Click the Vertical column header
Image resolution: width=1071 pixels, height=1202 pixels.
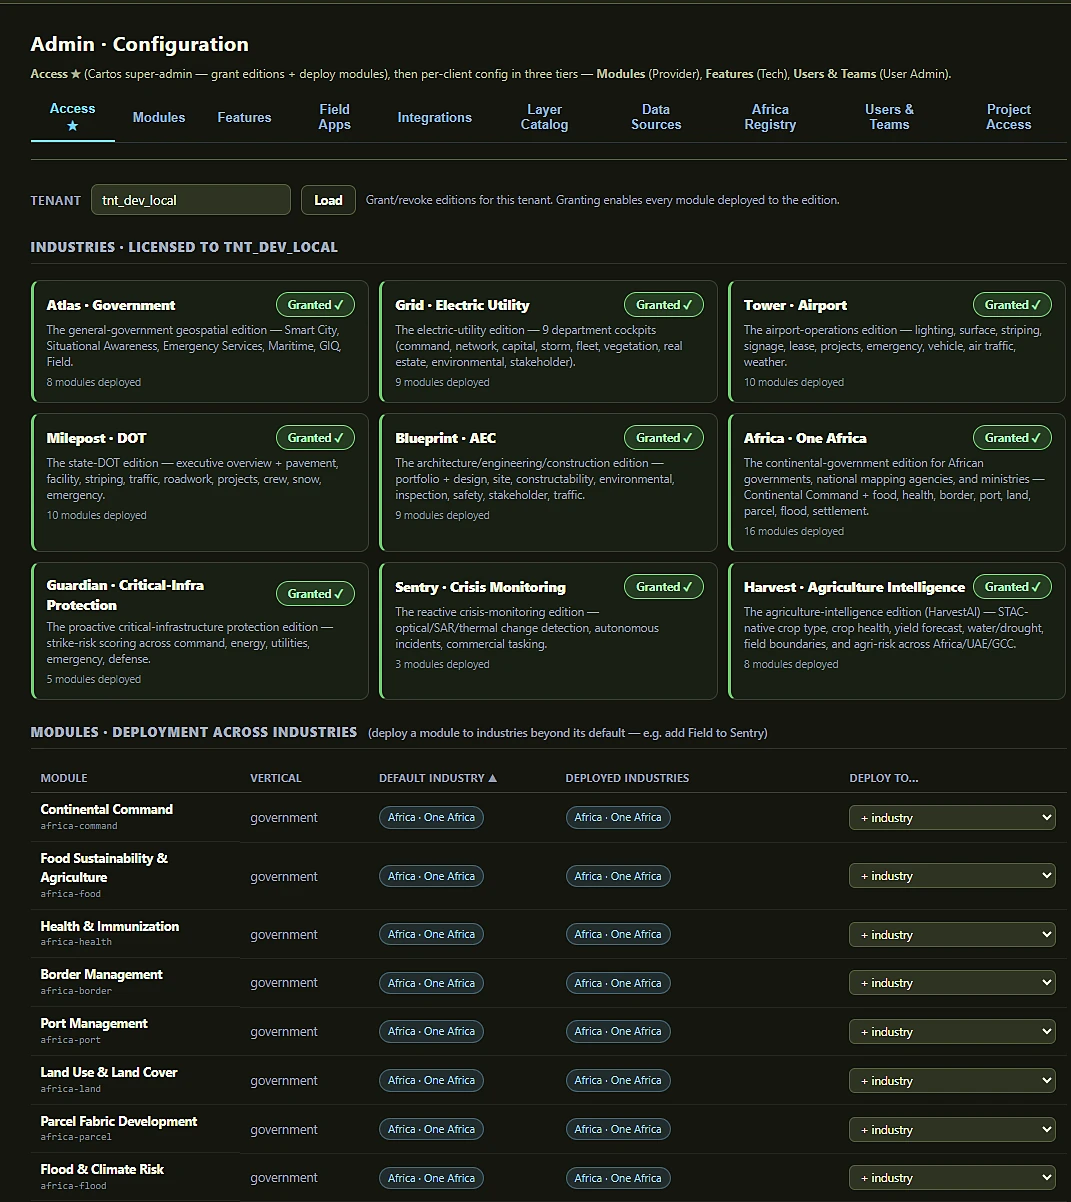[x=275, y=778]
